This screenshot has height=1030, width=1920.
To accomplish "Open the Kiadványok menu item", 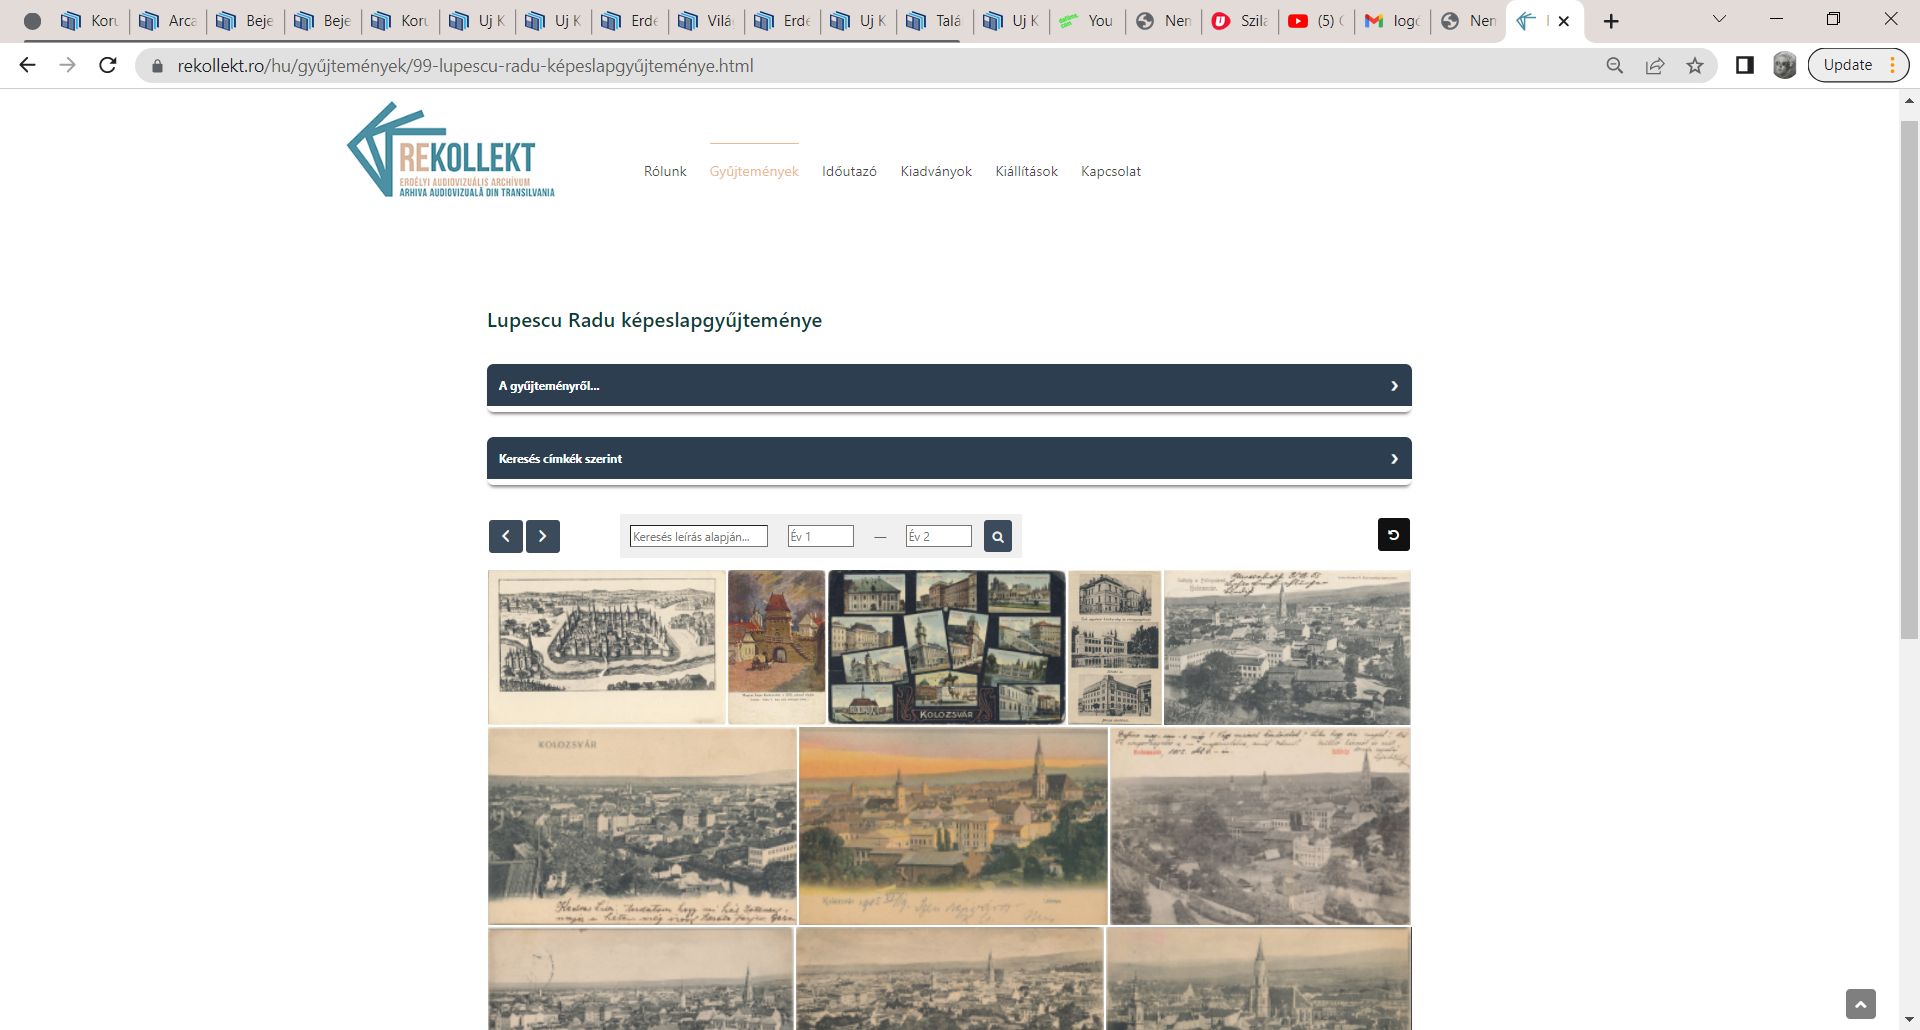I will point(936,171).
